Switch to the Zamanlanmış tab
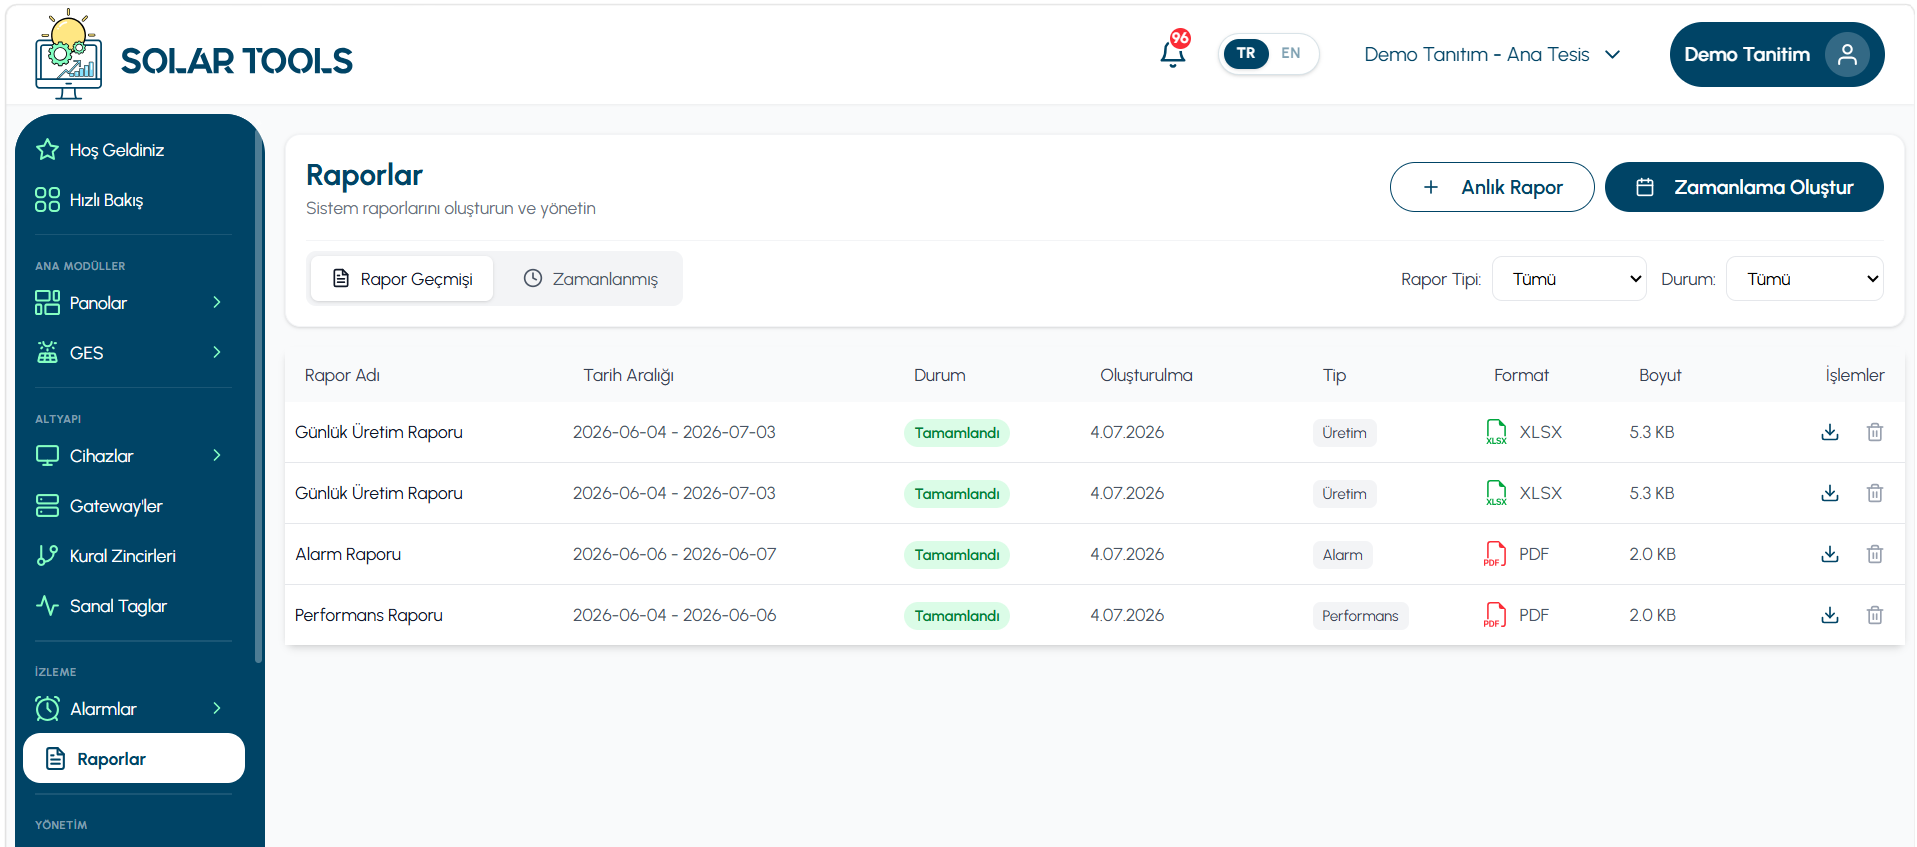Screen dimensions: 1917x847 (x=591, y=279)
